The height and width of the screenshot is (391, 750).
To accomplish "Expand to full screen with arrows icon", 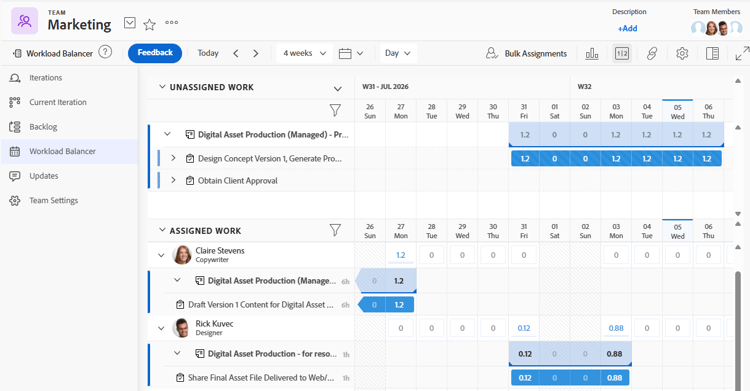I will 742,54.
